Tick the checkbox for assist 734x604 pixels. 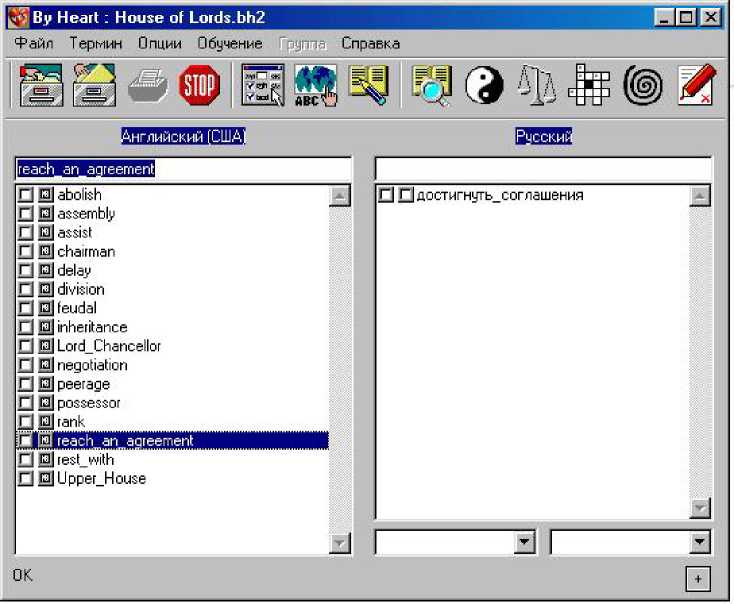(25, 232)
